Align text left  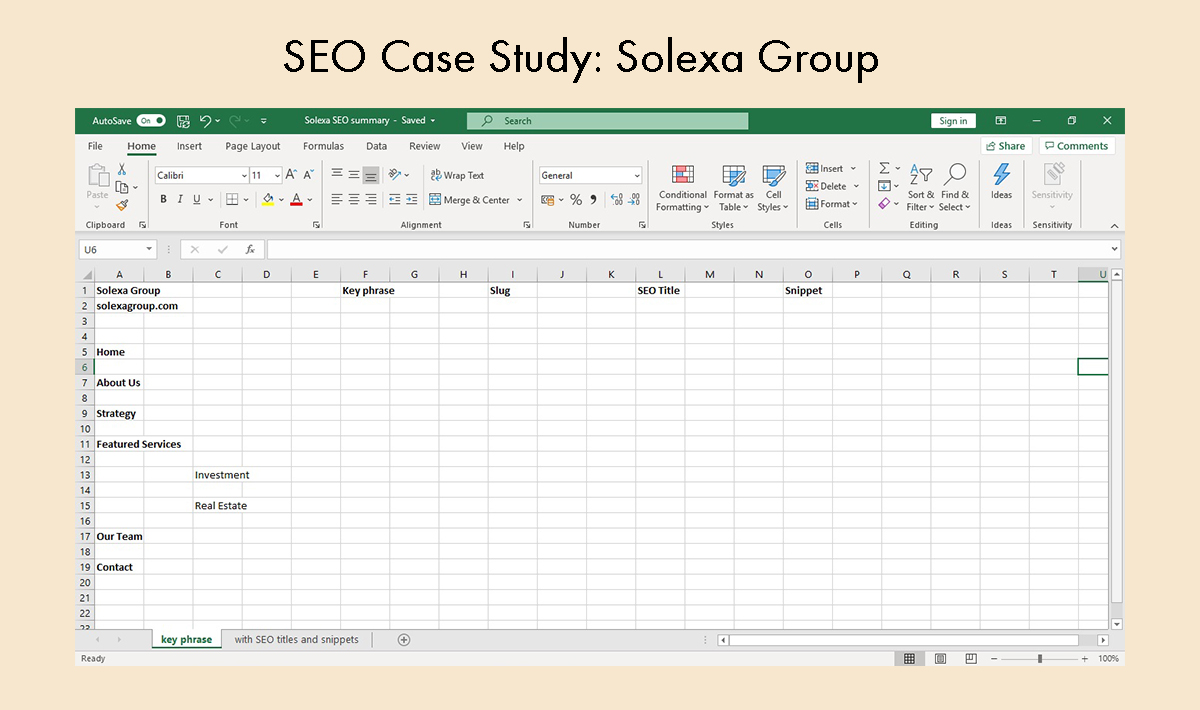337,200
